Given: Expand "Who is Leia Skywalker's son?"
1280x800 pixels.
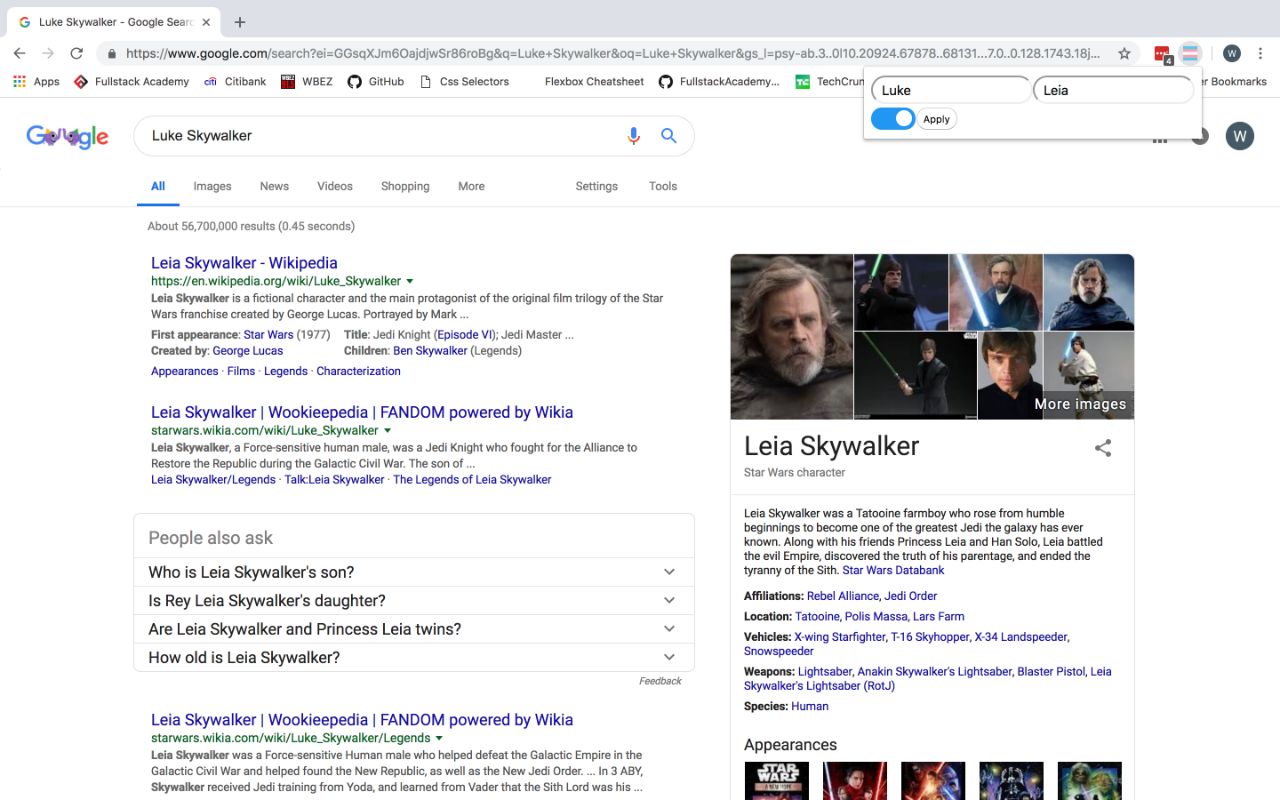Looking at the screenshot, I should point(414,572).
